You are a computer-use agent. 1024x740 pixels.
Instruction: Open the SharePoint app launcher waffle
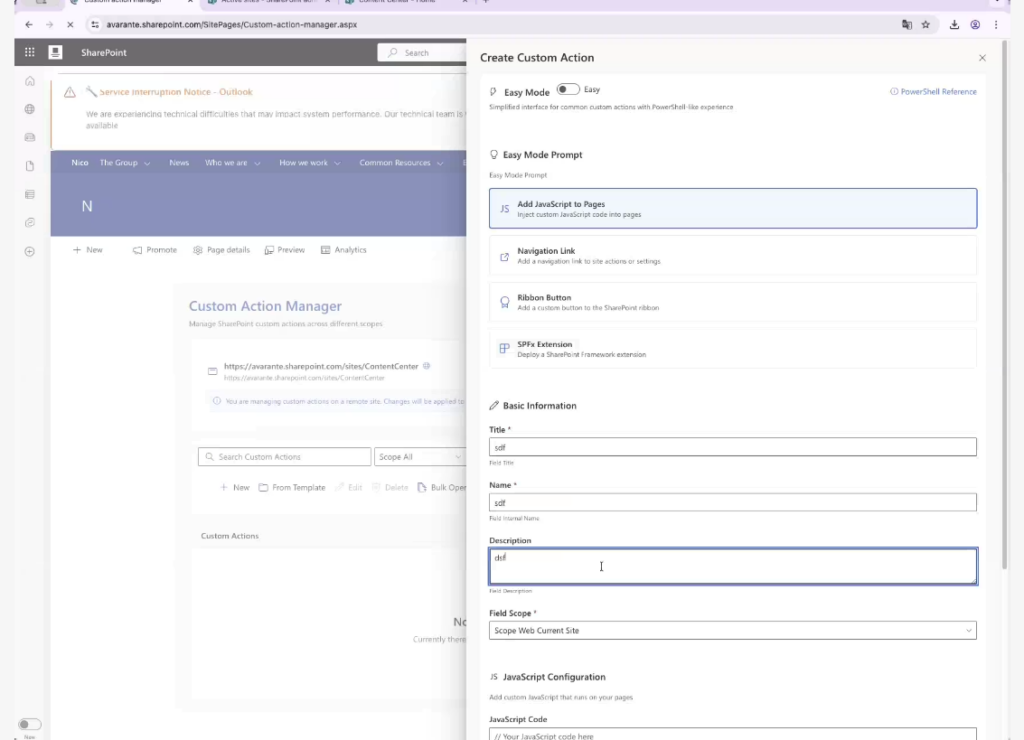point(29,52)
